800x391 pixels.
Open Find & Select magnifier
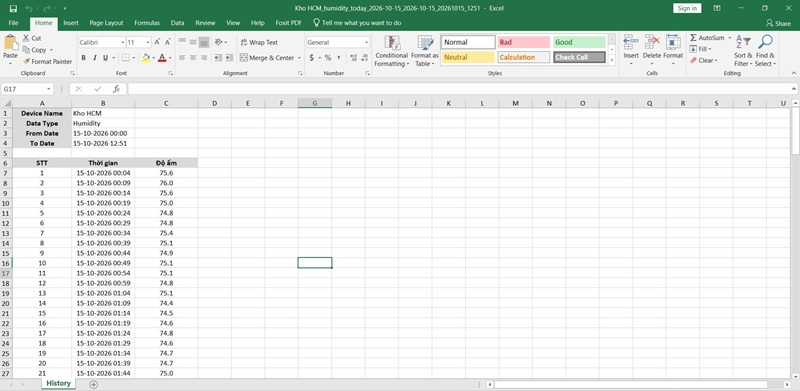coord(765,50)
